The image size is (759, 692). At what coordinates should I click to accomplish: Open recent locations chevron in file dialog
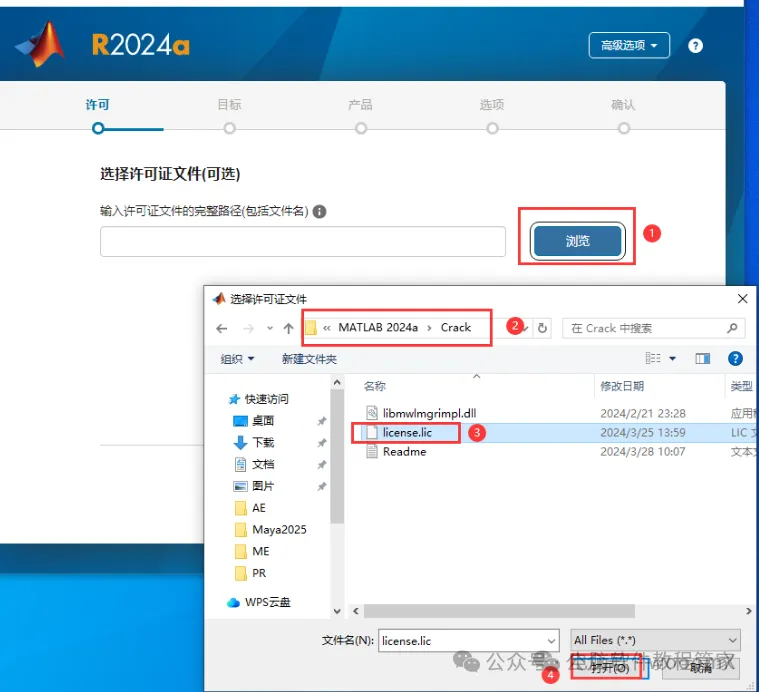tap(270, 329)
